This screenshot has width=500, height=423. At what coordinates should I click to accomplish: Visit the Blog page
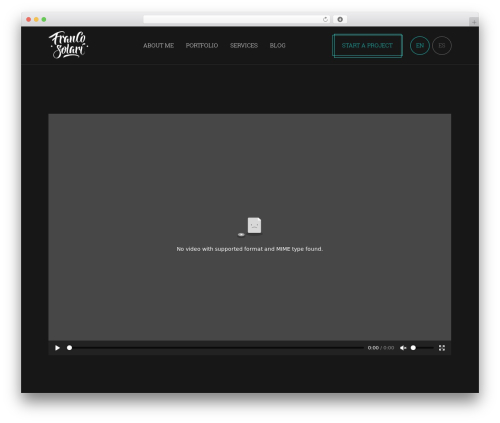tap(277, 45)
